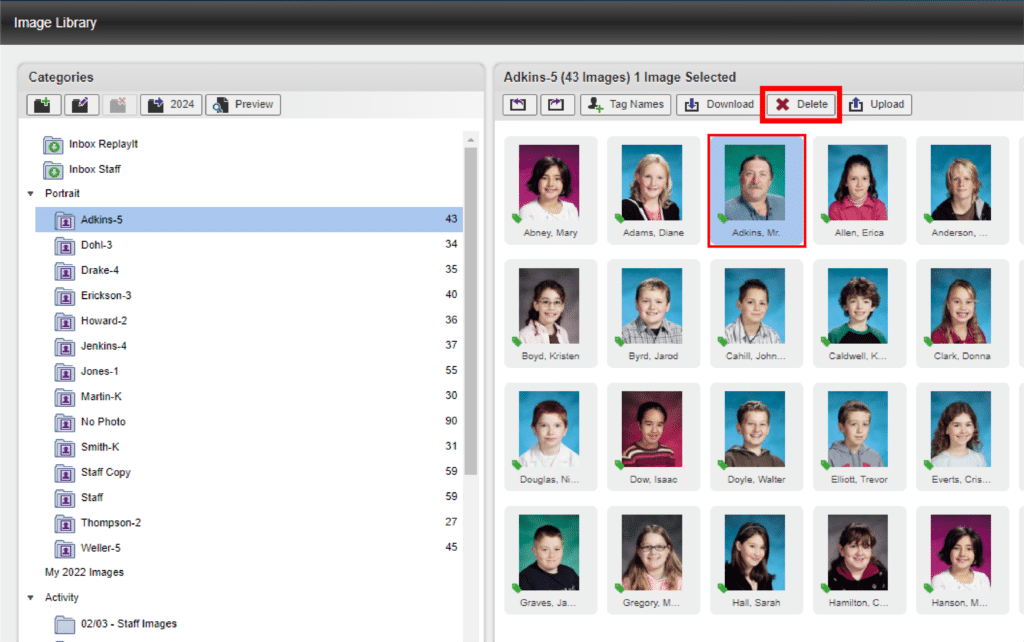
Task: Select the Byrd, Jarod portrait
Action: point(653,313)
